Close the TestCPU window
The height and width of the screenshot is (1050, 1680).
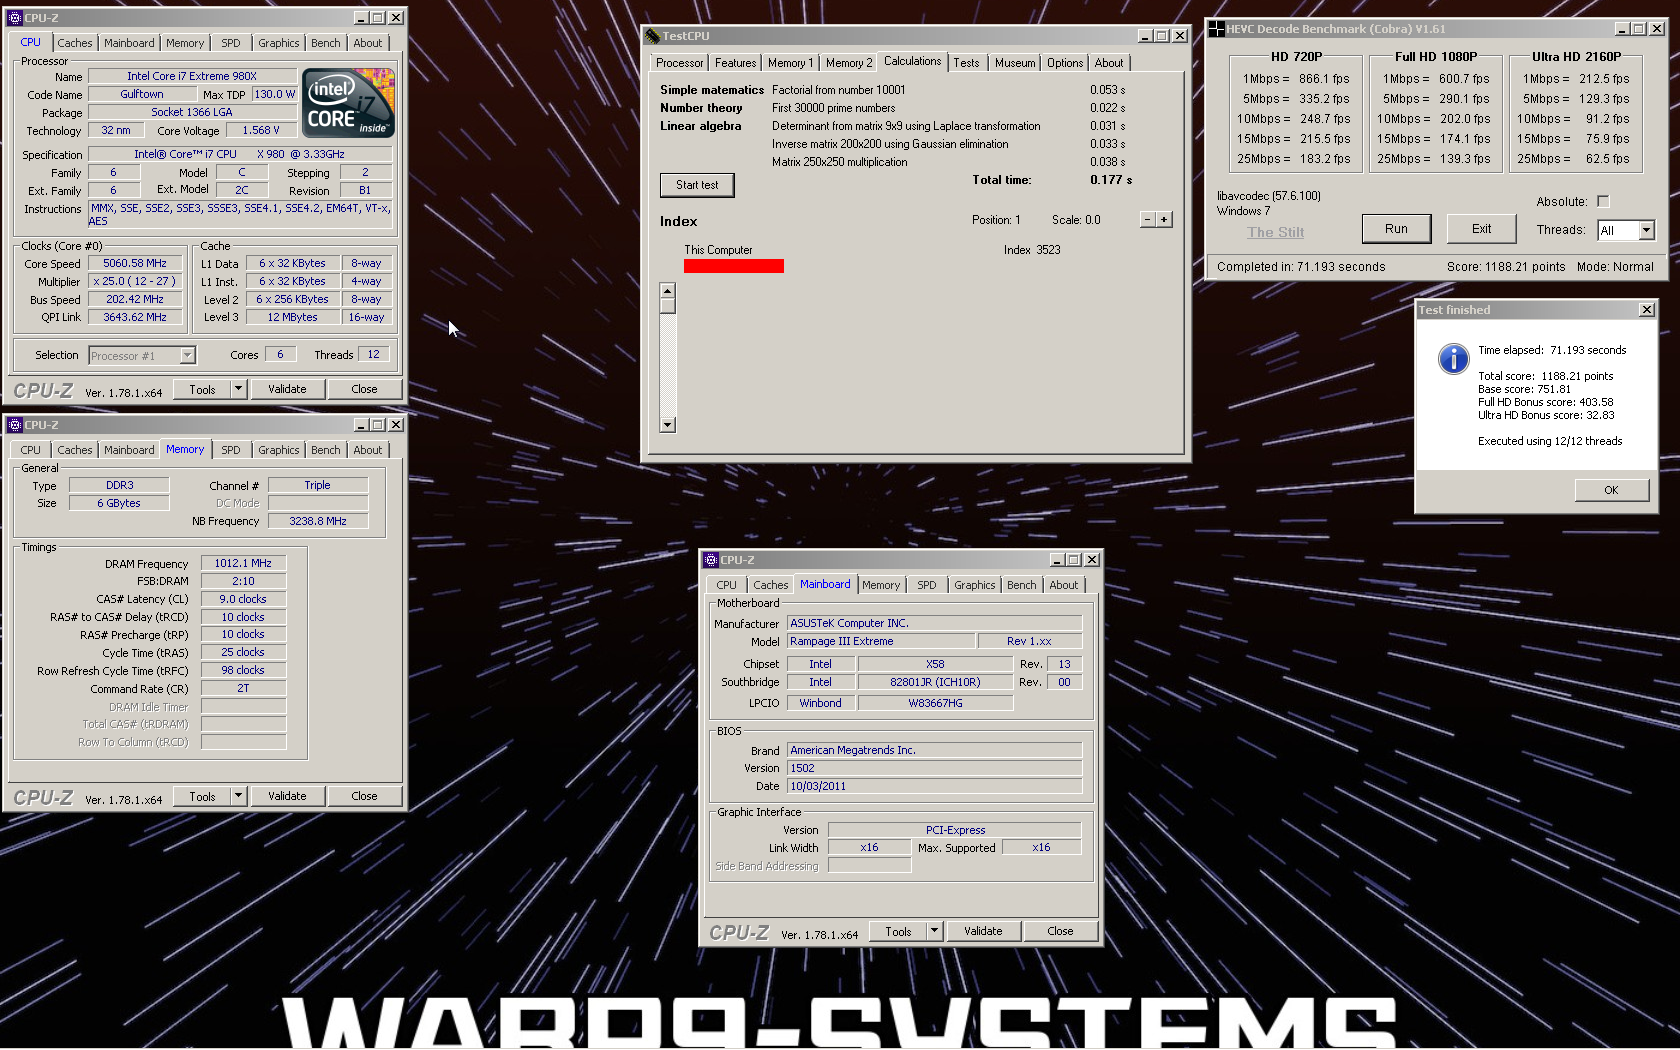tap(1180, 36)
